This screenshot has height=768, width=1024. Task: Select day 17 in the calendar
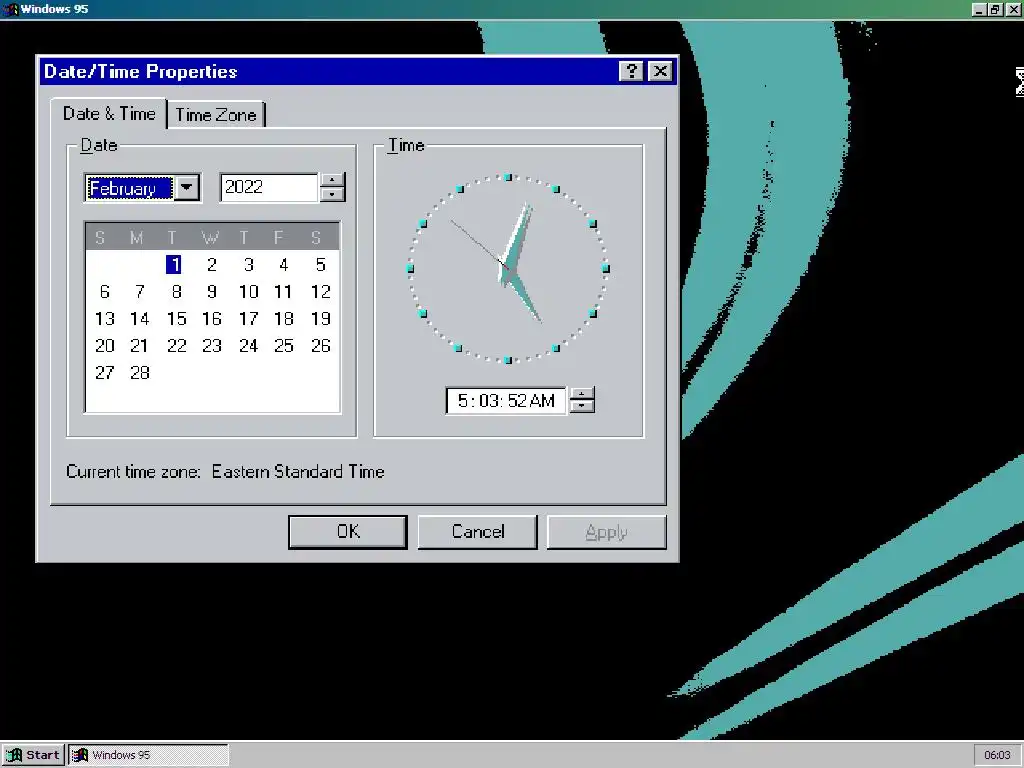[x=248, y=319]
